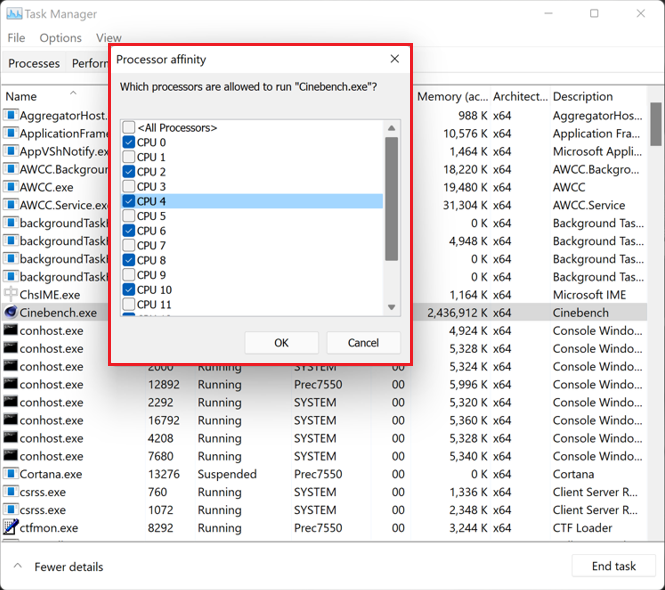Uncheck the highlighted CPU 4 checkbox
The image size is (665, 590).
click(x=129, y=201)
